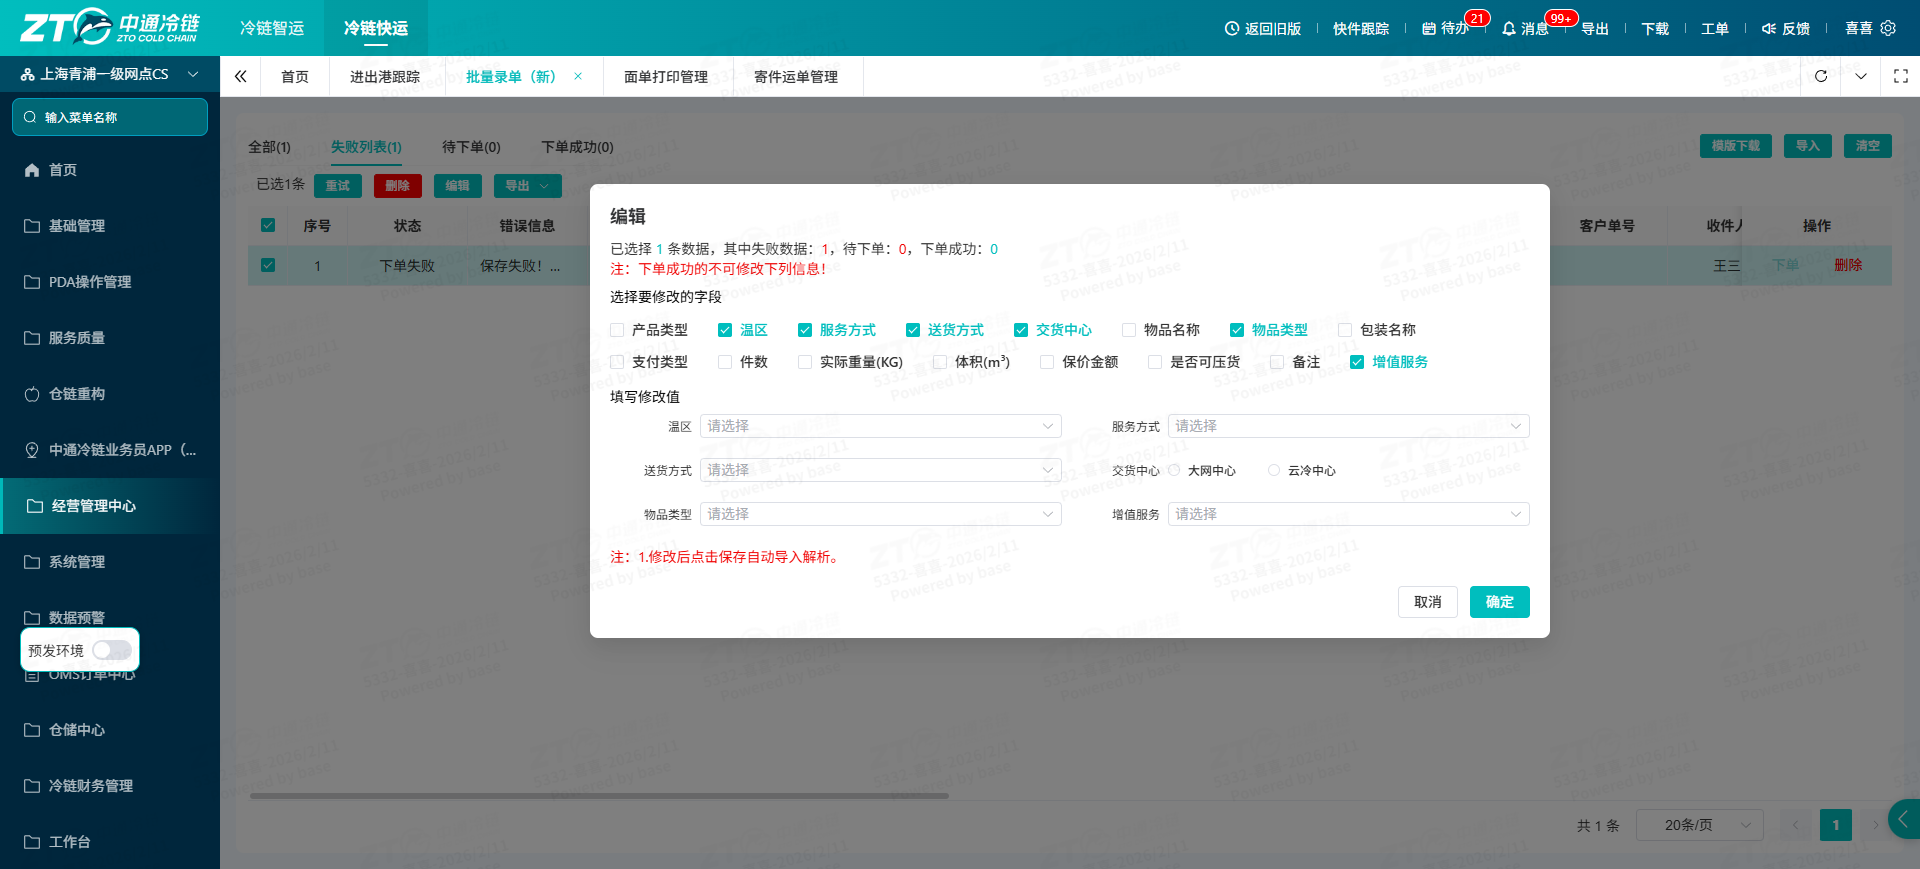Click the 取消 cancel button
The height and width of the screenshot is (869, 1920).
1428,602
